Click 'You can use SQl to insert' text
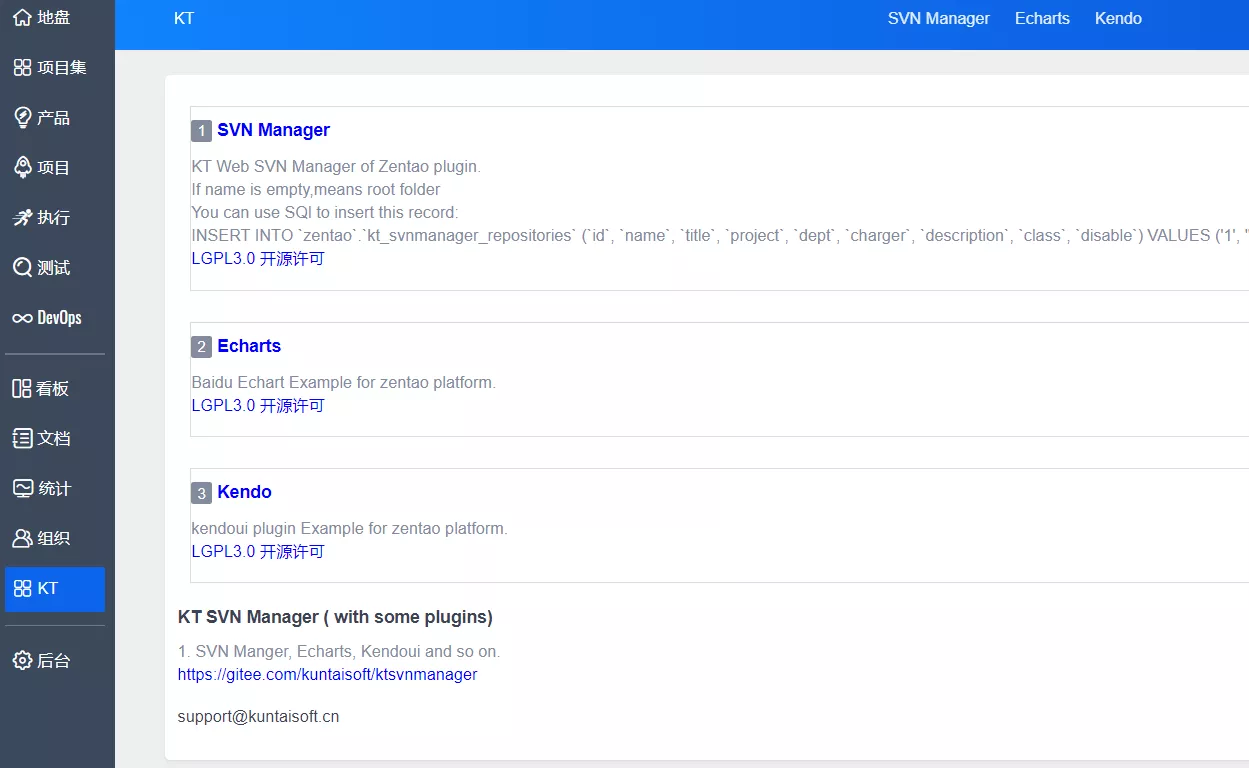Image resolution: width=1249 pixels, height=768 pixels. click(x=324, y=213)
